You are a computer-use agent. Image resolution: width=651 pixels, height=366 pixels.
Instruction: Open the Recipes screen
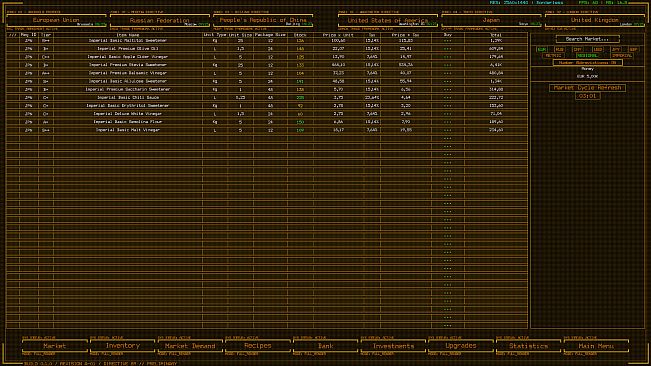coord(258,346)
